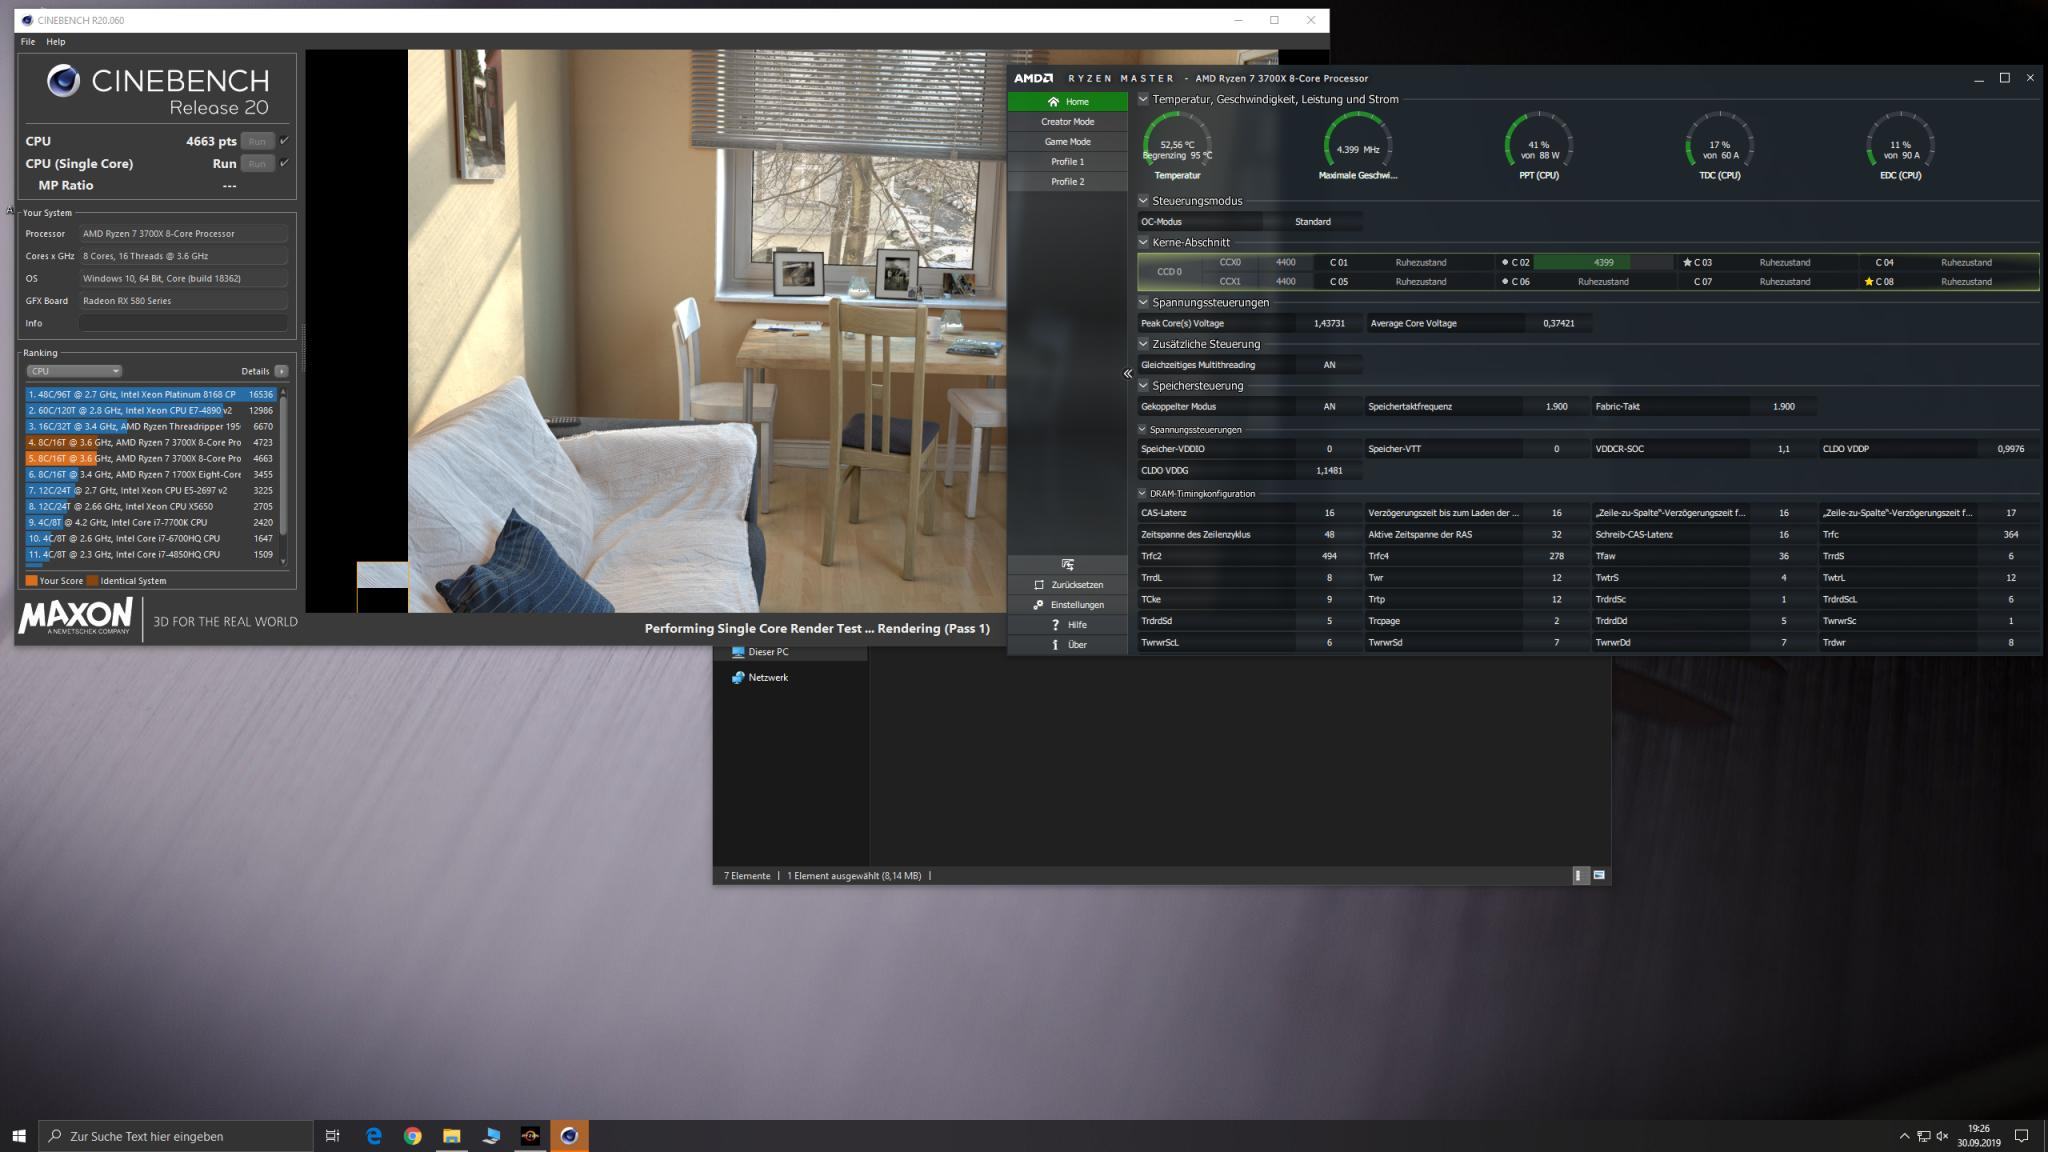The height and width of the screenshot is (1152, 2048).
Task: Select the Creator Mode profile
Action: pyautogui.click(x=1067, y=122)
